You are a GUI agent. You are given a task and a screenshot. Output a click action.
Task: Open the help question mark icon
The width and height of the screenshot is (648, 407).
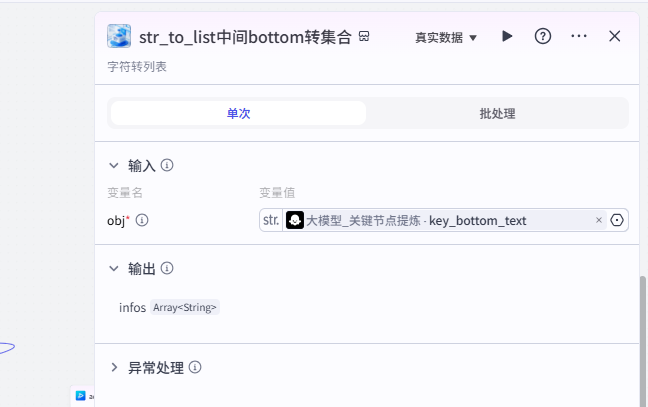click(543, 36)
